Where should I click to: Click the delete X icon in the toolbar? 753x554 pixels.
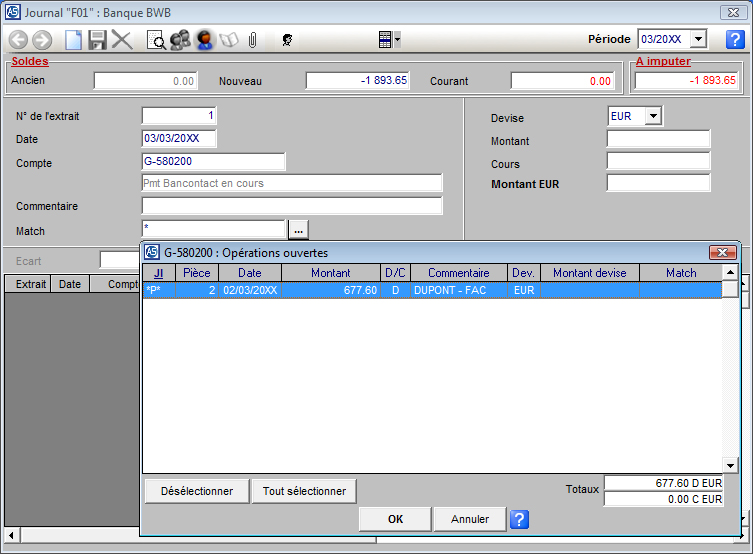point(122,40)
